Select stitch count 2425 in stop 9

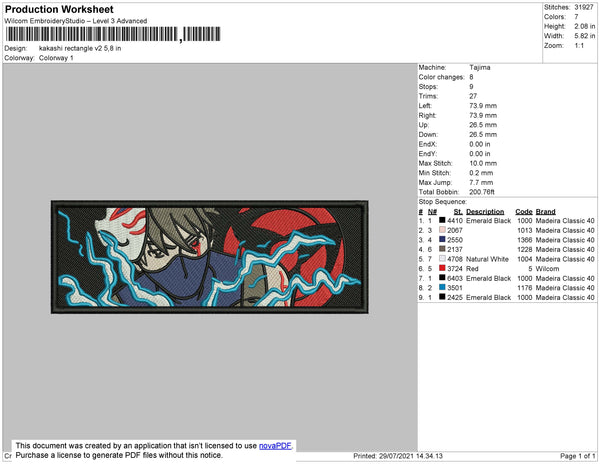click(x=455, y=297)
